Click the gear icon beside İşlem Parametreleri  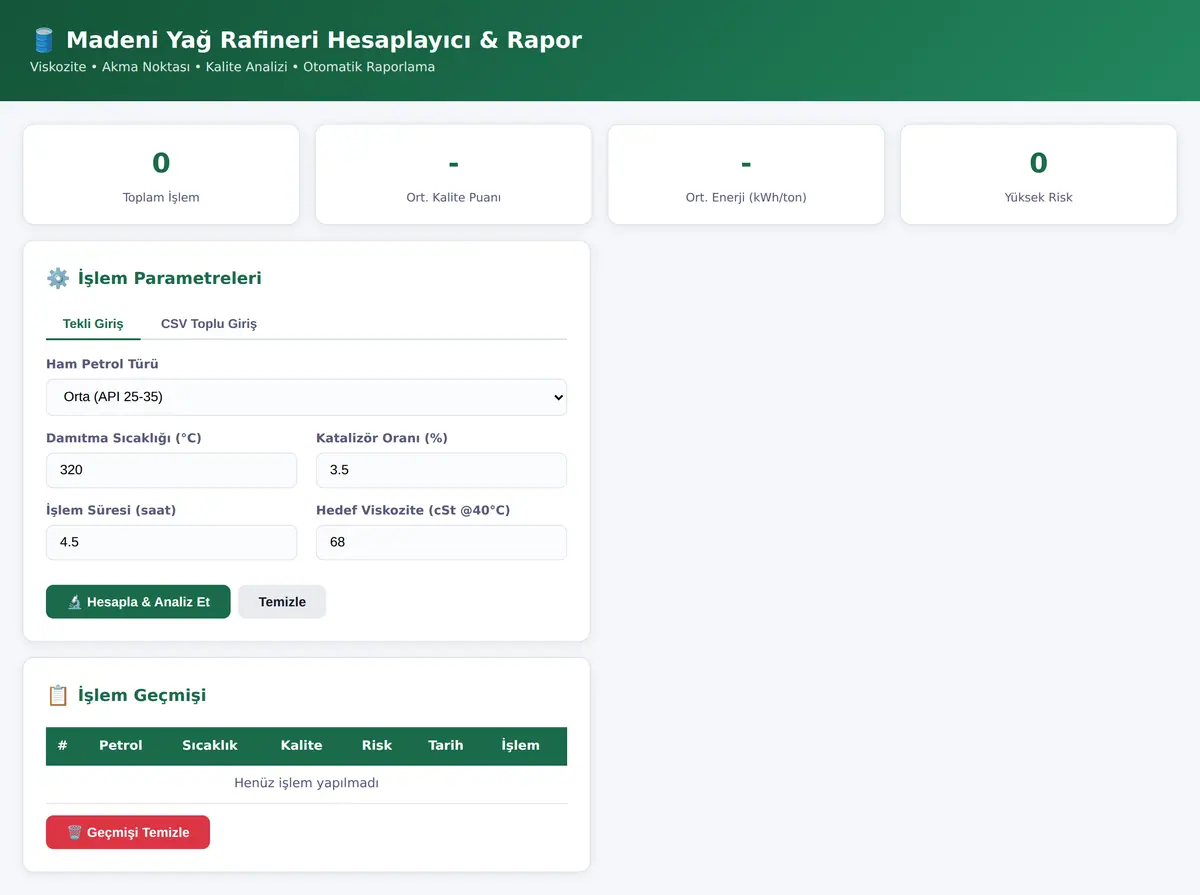pyautogui.click(x=57, y=278)
